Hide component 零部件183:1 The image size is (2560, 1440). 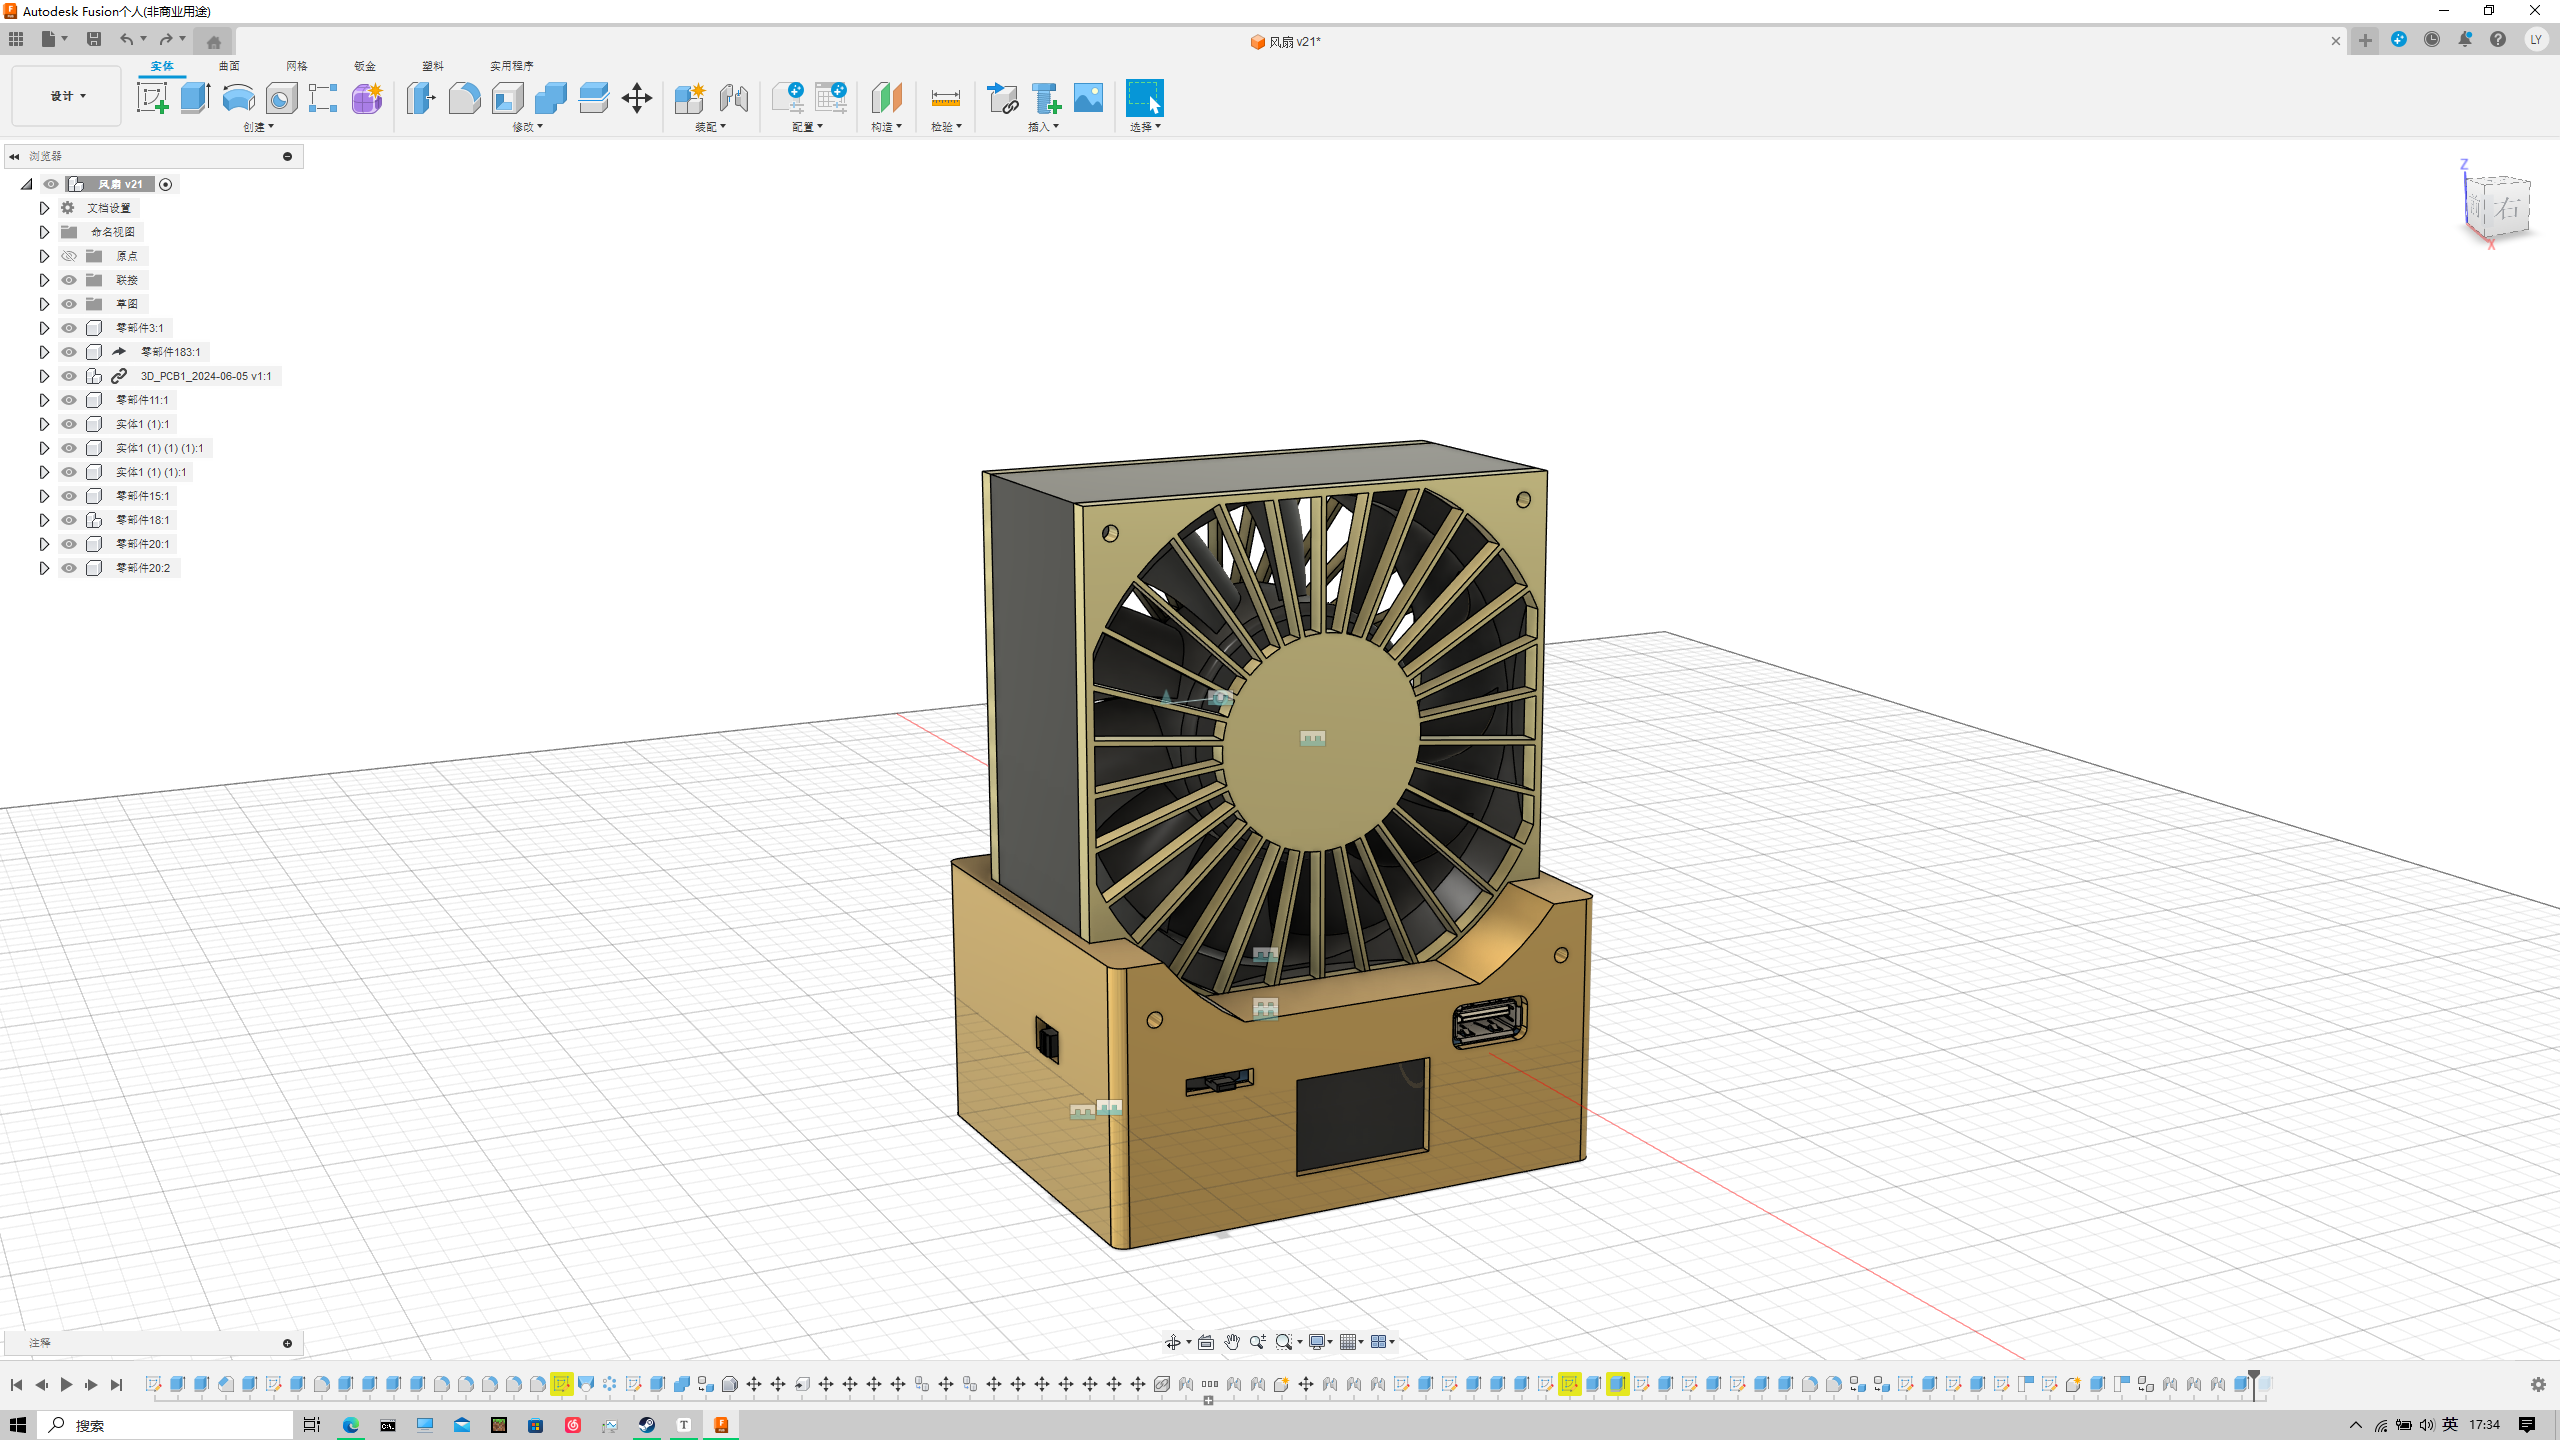pos(69,352)
